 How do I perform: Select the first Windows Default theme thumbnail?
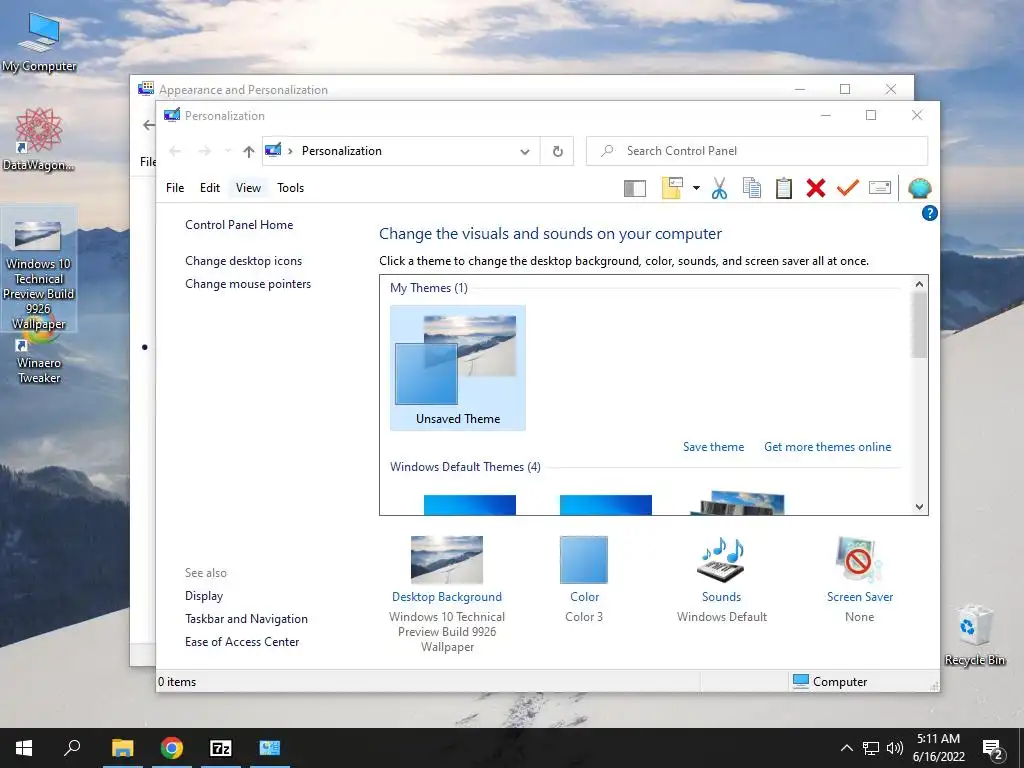pos(470,504)
